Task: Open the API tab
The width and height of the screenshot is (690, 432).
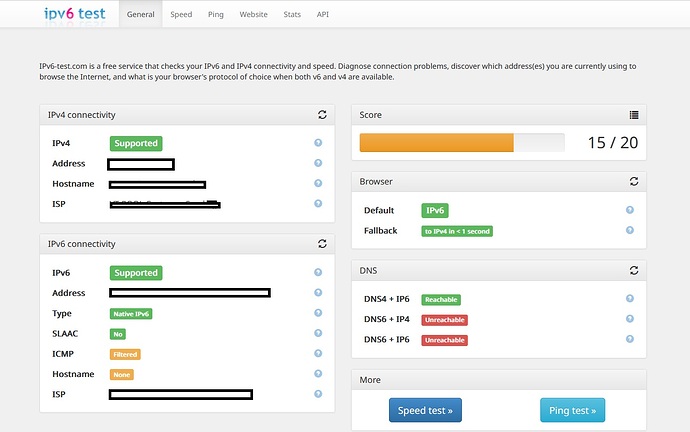Action: pos(323,15)
